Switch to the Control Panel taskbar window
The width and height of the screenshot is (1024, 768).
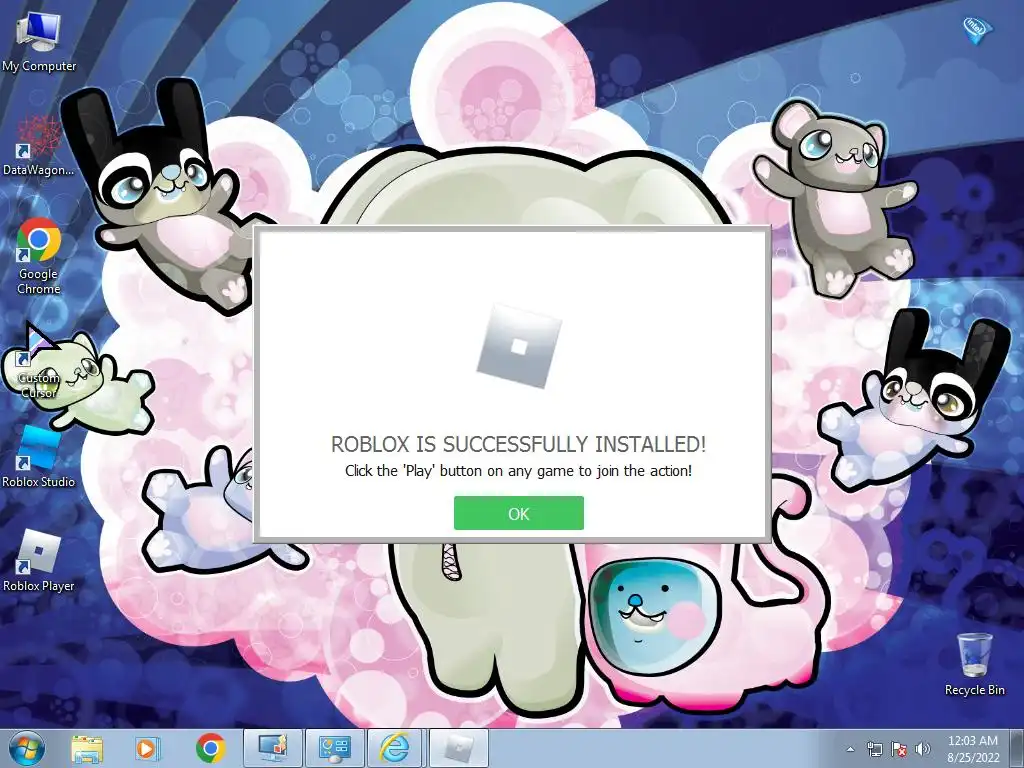[x=334, y=748]
